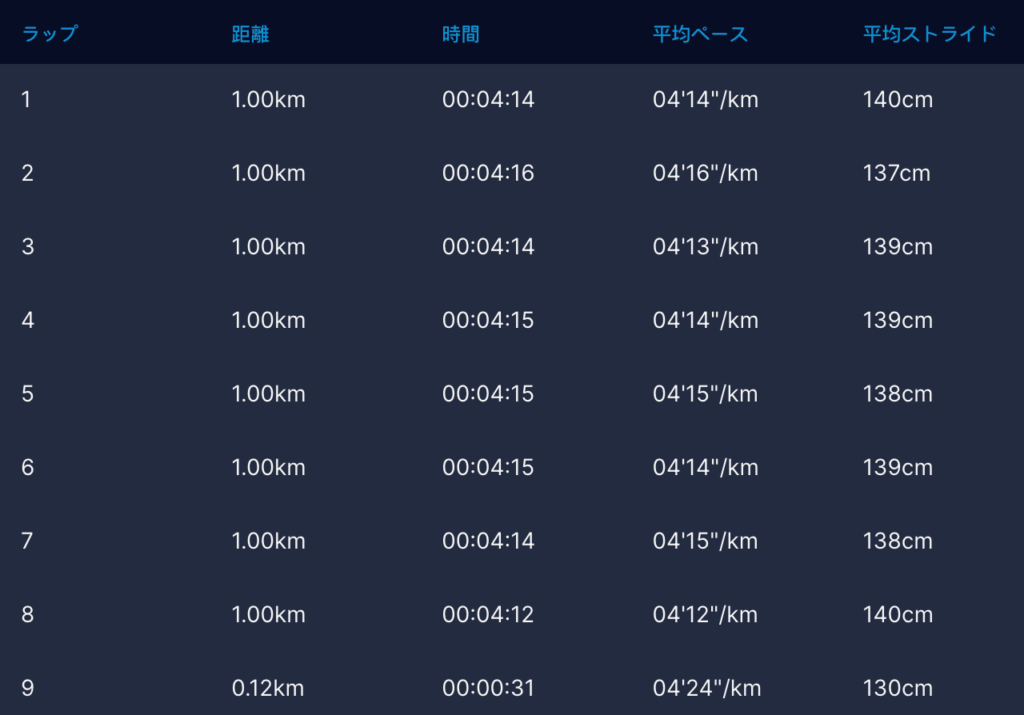The height and width of the screenshot is (715, 1024).
Task: Click lap number 1 in the first row
Action: (26, 100)
